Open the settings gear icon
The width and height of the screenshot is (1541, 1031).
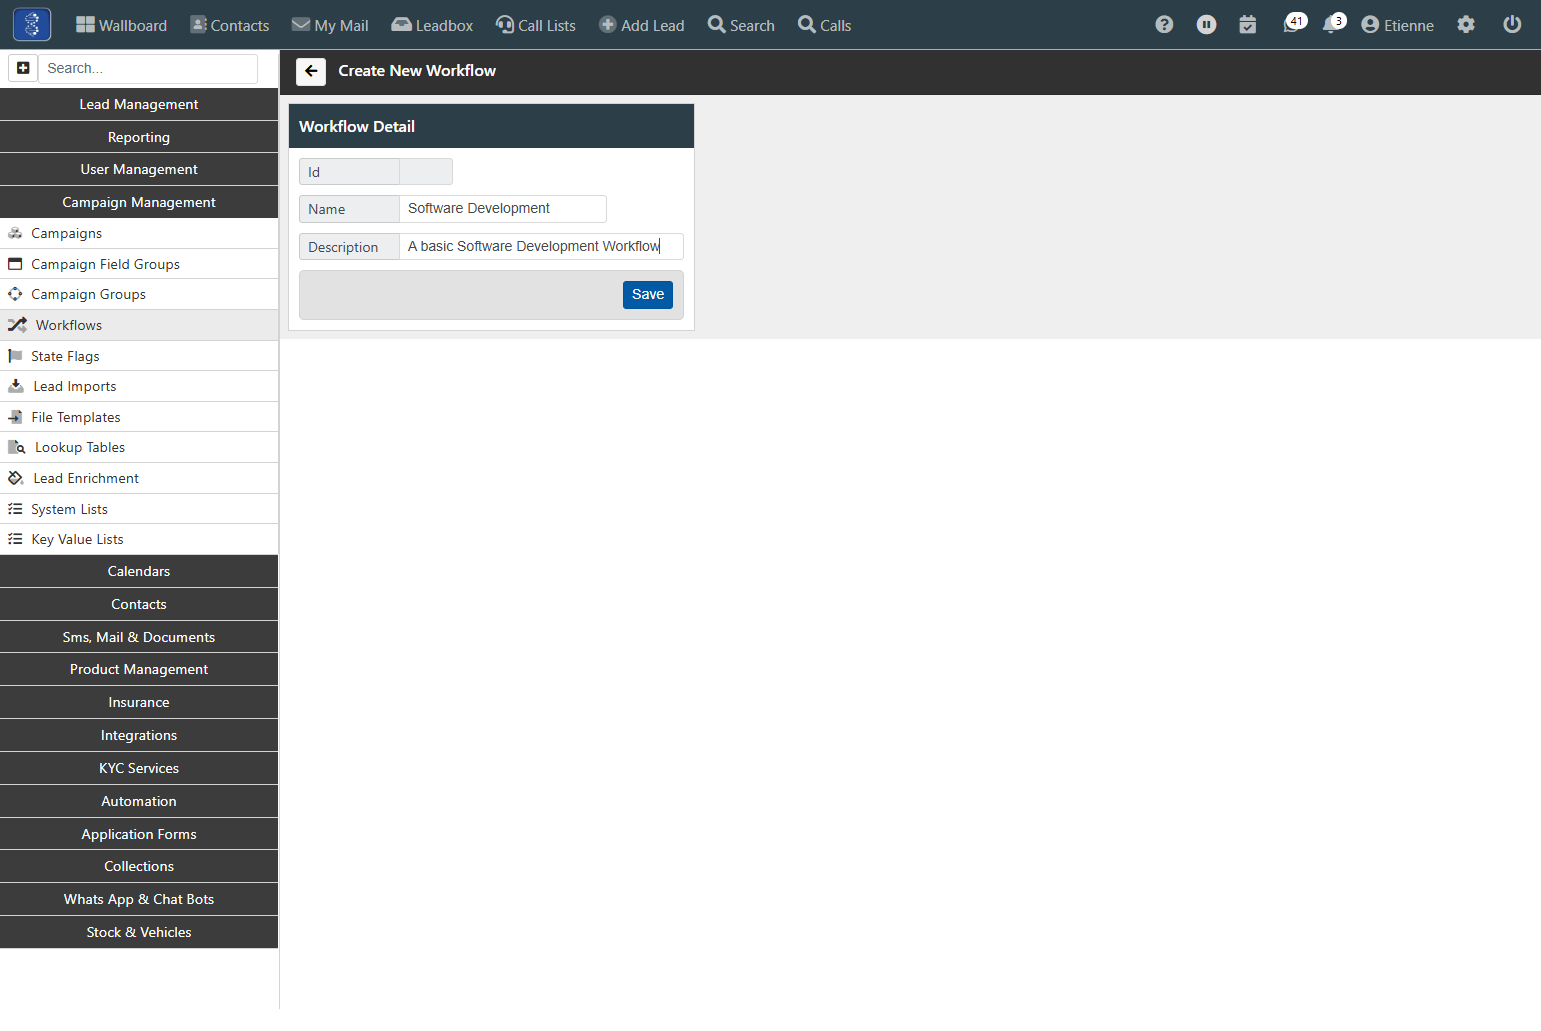(x=1466, y=25)
